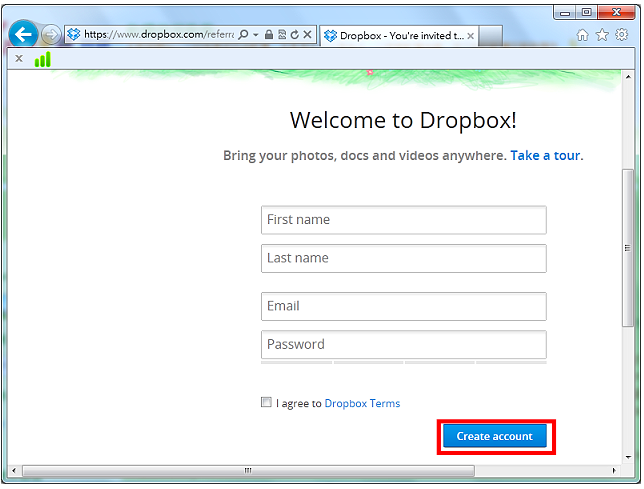
Task: Maximize the browser window
Action: click(x=586, y=12)
